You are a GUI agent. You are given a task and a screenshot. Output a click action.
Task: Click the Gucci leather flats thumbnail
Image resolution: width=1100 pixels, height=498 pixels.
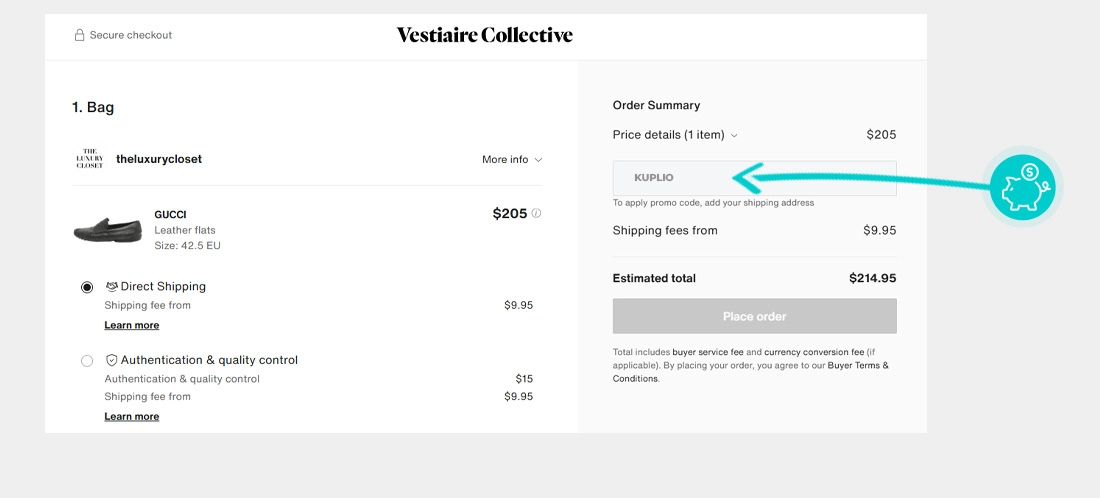pos(107,230)
